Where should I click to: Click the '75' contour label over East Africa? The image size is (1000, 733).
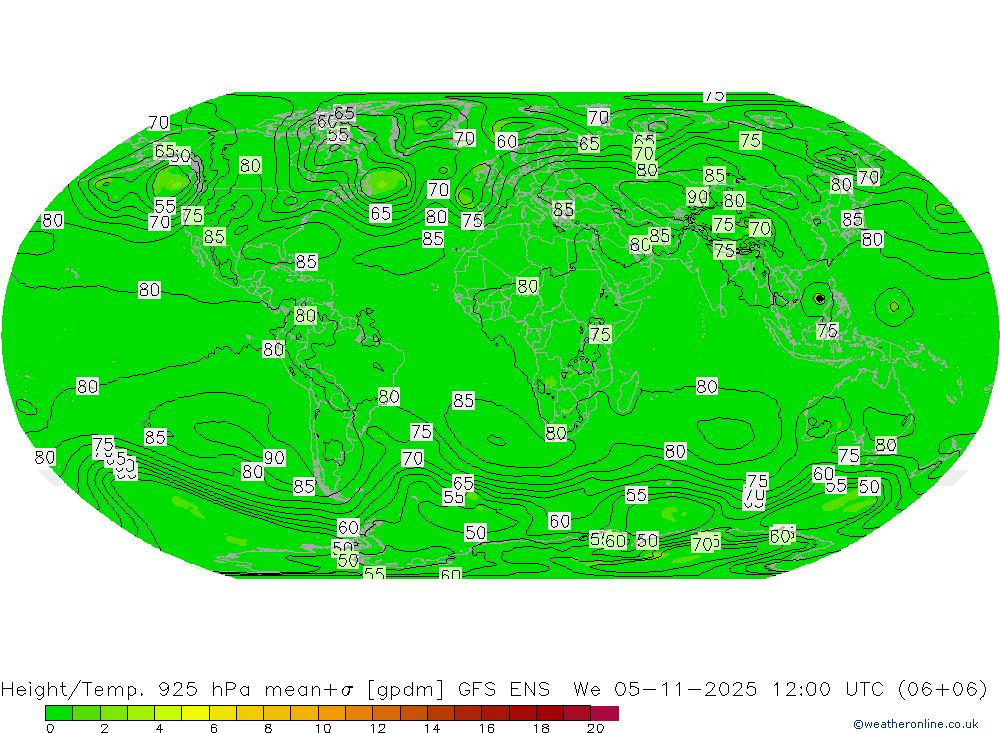600,334
